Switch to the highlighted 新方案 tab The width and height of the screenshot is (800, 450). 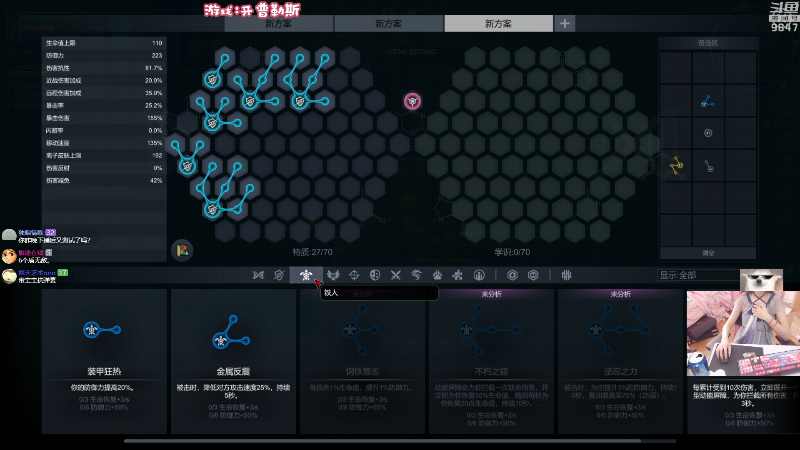tap(498, 23)
